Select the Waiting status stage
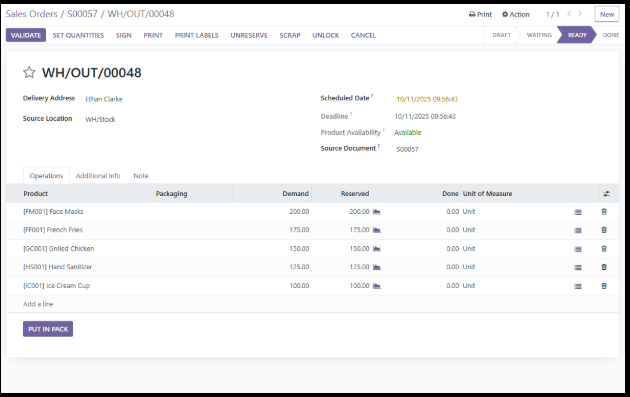 click(x=539, y=35)
